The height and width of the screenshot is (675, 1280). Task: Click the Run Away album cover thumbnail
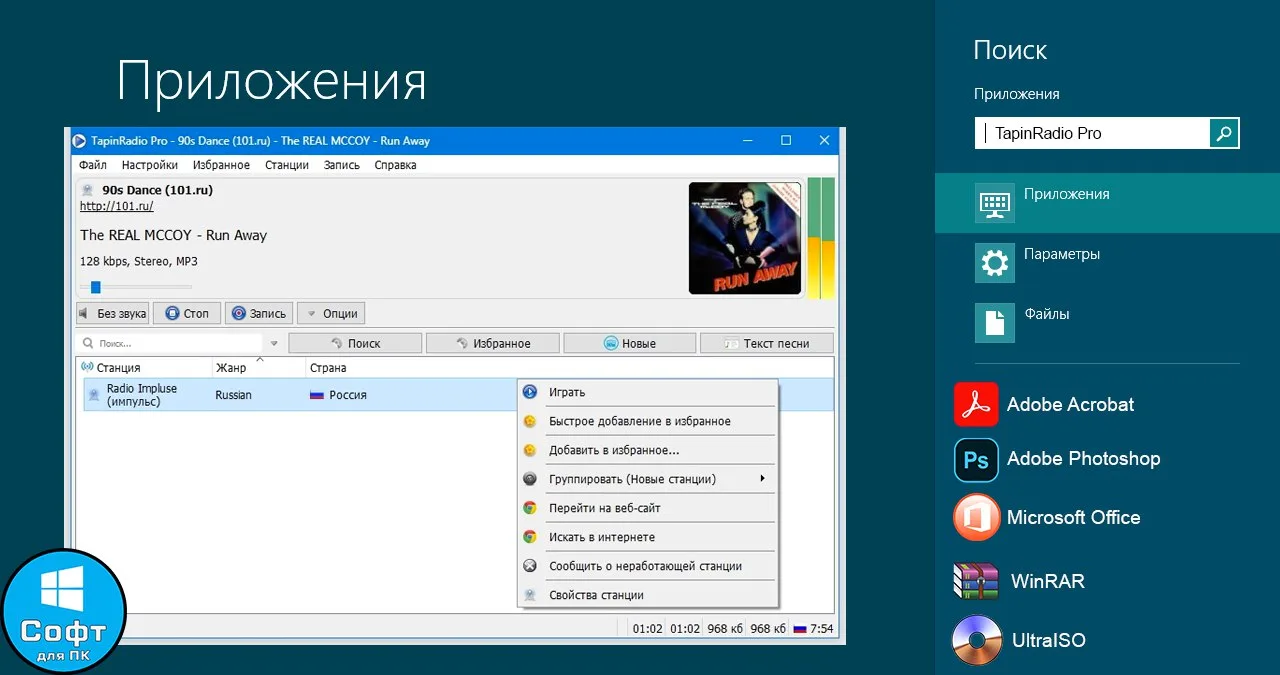(x=745, y=238)
